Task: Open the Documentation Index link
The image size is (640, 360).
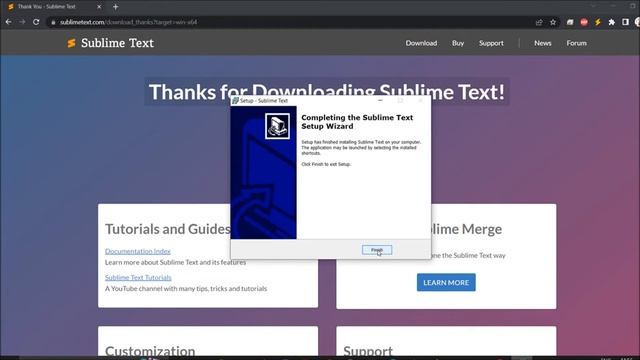Action: 138,251
